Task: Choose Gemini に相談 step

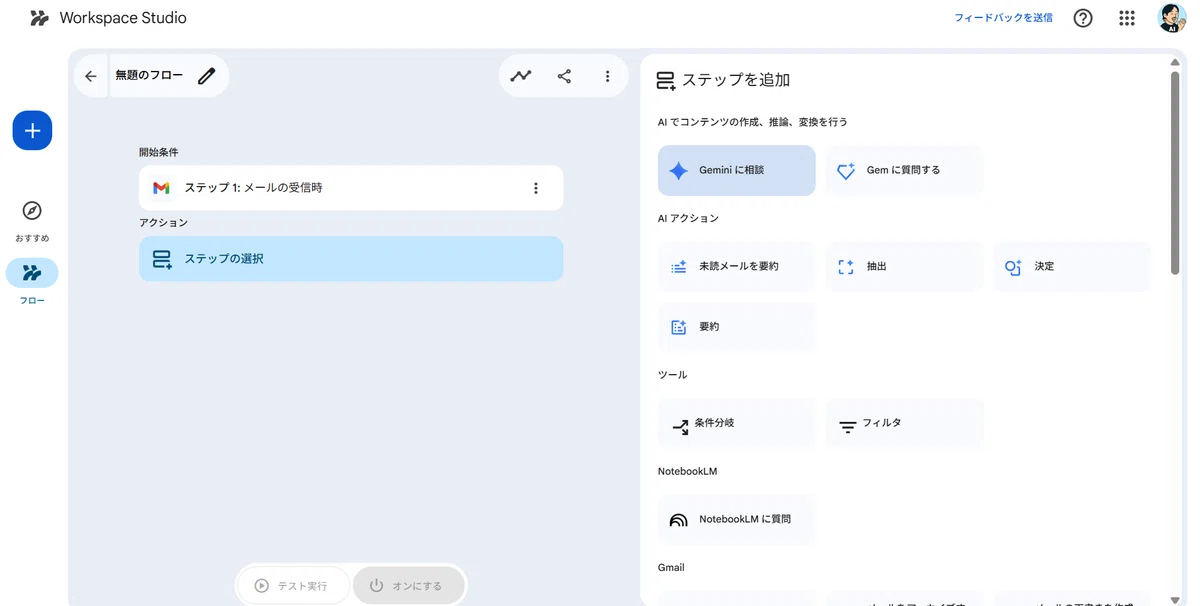Action: coord(737,170)
